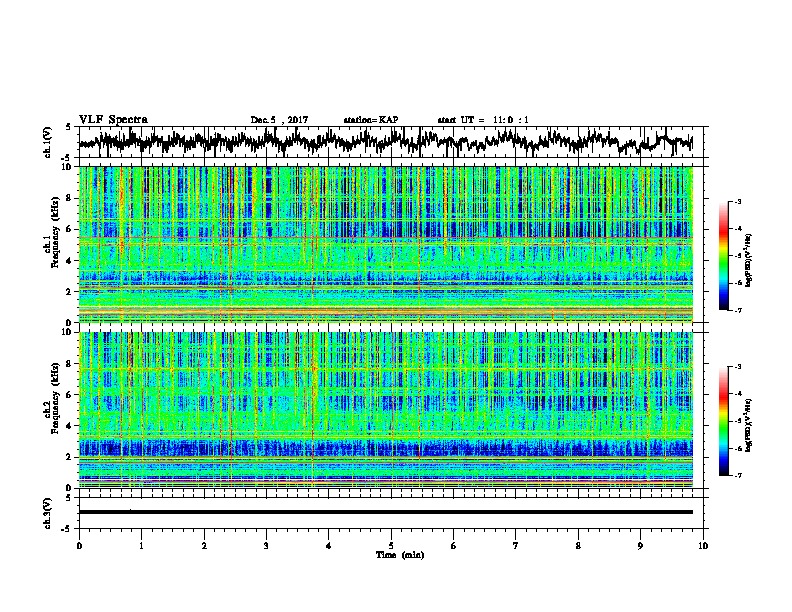The image size is (792, 612).
Task: Click time axis tick label '9'
Action: (640, 546)
